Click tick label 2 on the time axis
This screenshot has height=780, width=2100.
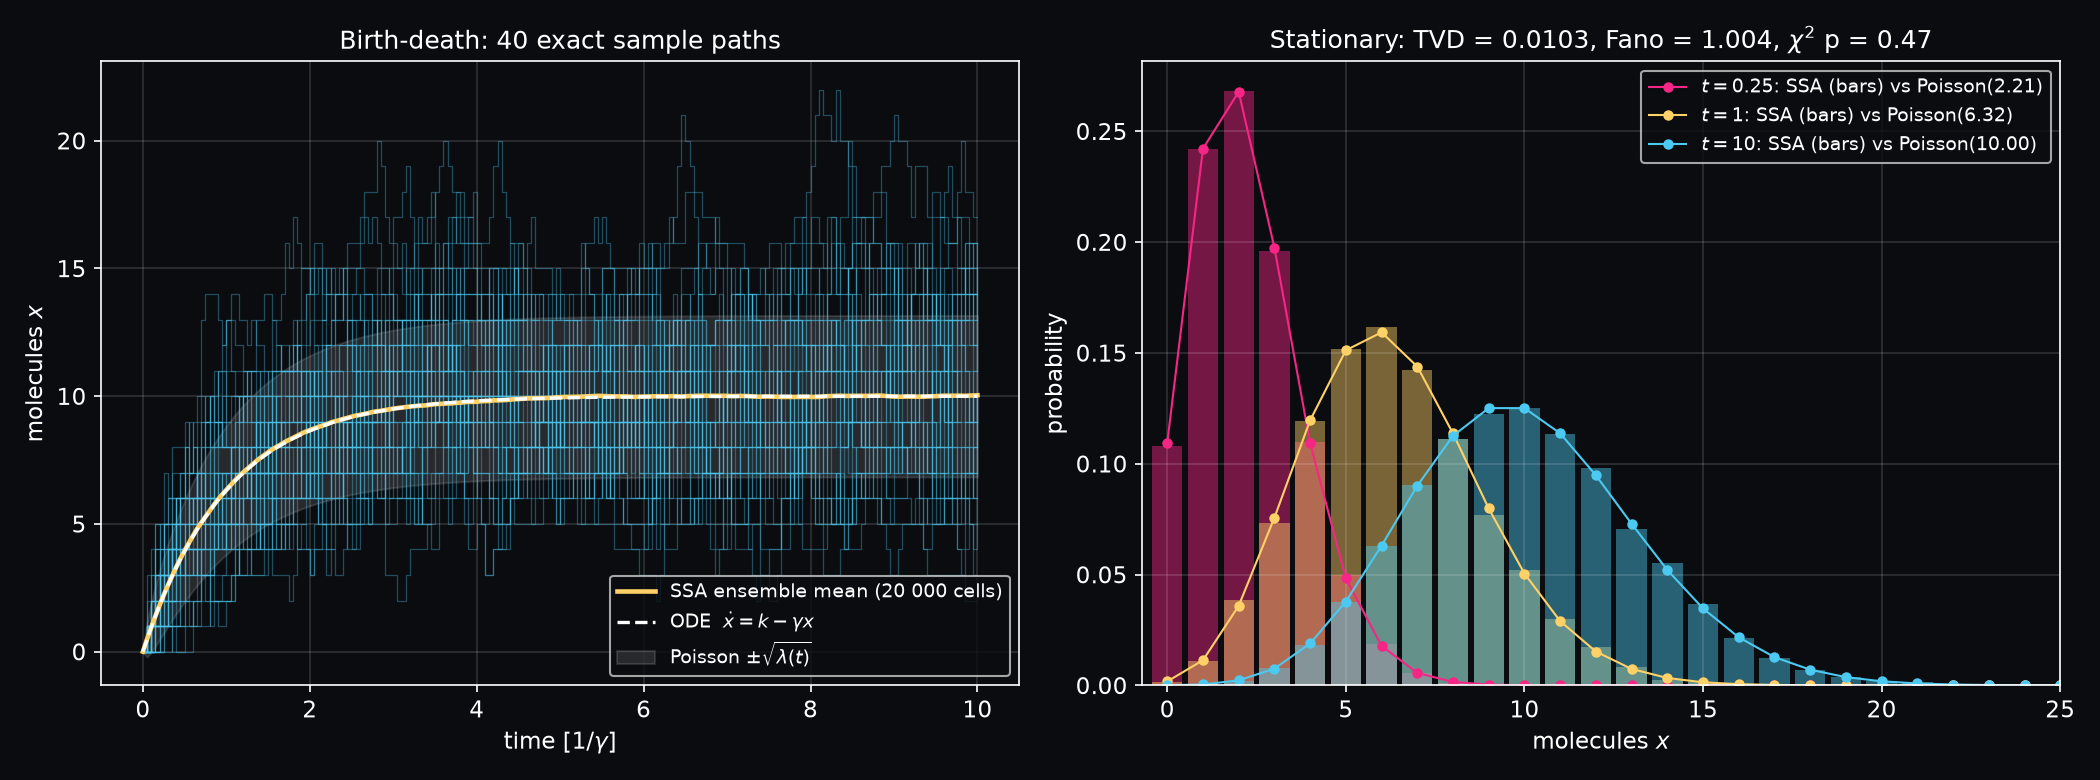tap(309, 710)
